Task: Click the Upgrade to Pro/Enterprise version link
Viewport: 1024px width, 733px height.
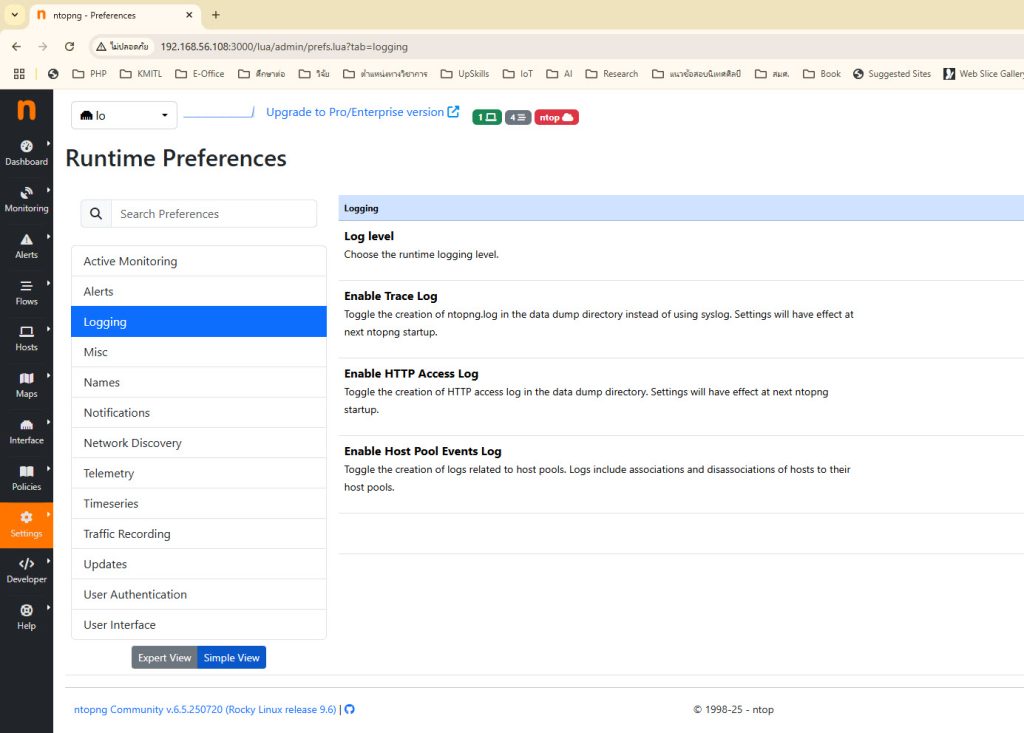Action: (362, 112)
